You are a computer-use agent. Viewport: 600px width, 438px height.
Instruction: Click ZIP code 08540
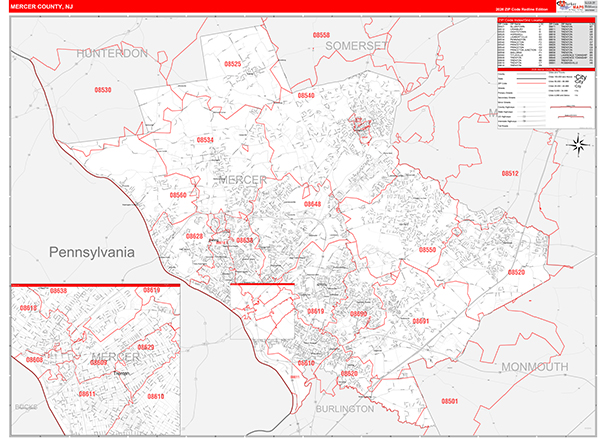tap(306, 95)
